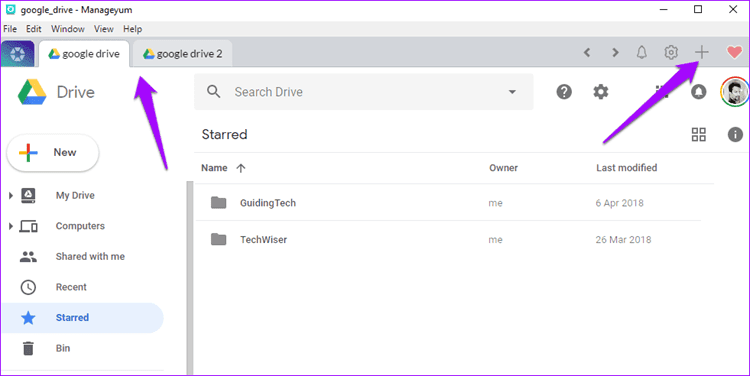Open the View menu
The image size is (750, 376).
(104, 29)
